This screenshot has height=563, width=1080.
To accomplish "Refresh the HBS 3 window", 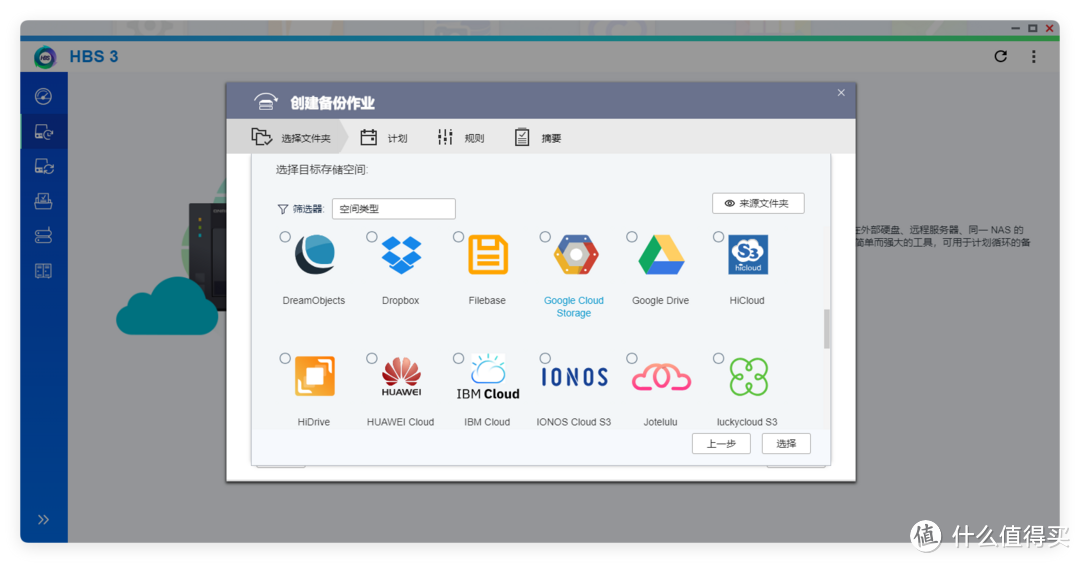I will click(x=1001, y=57).
